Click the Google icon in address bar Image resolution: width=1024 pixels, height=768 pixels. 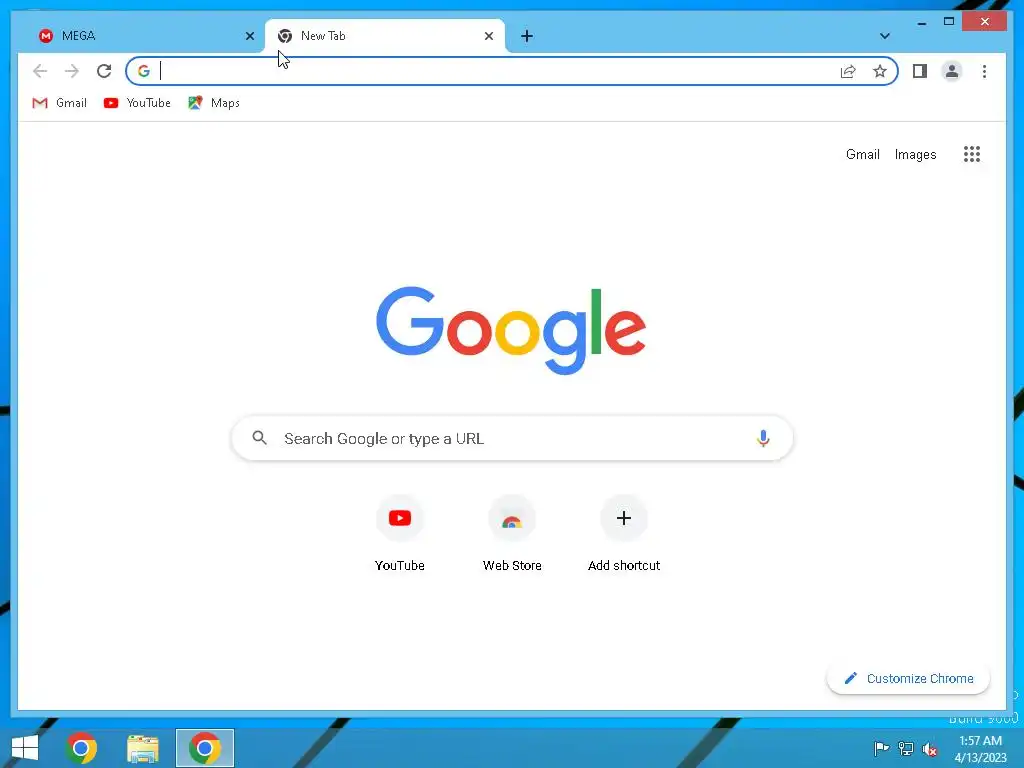[144, 71]
